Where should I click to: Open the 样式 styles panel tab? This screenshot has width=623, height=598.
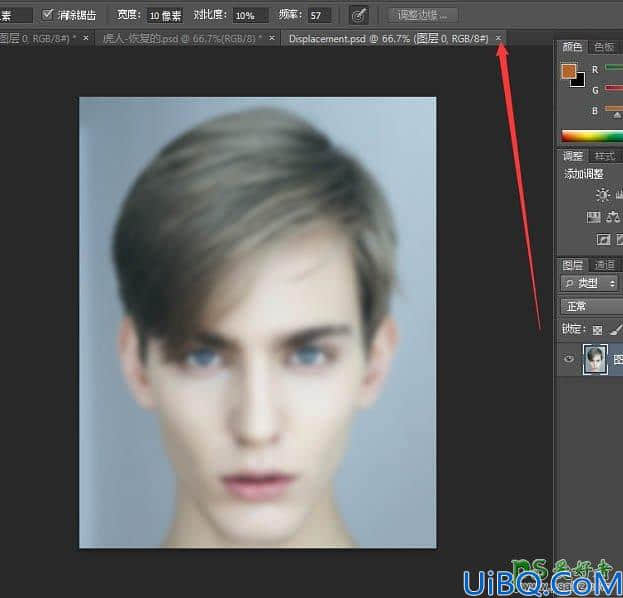click(x=604, y=156)
